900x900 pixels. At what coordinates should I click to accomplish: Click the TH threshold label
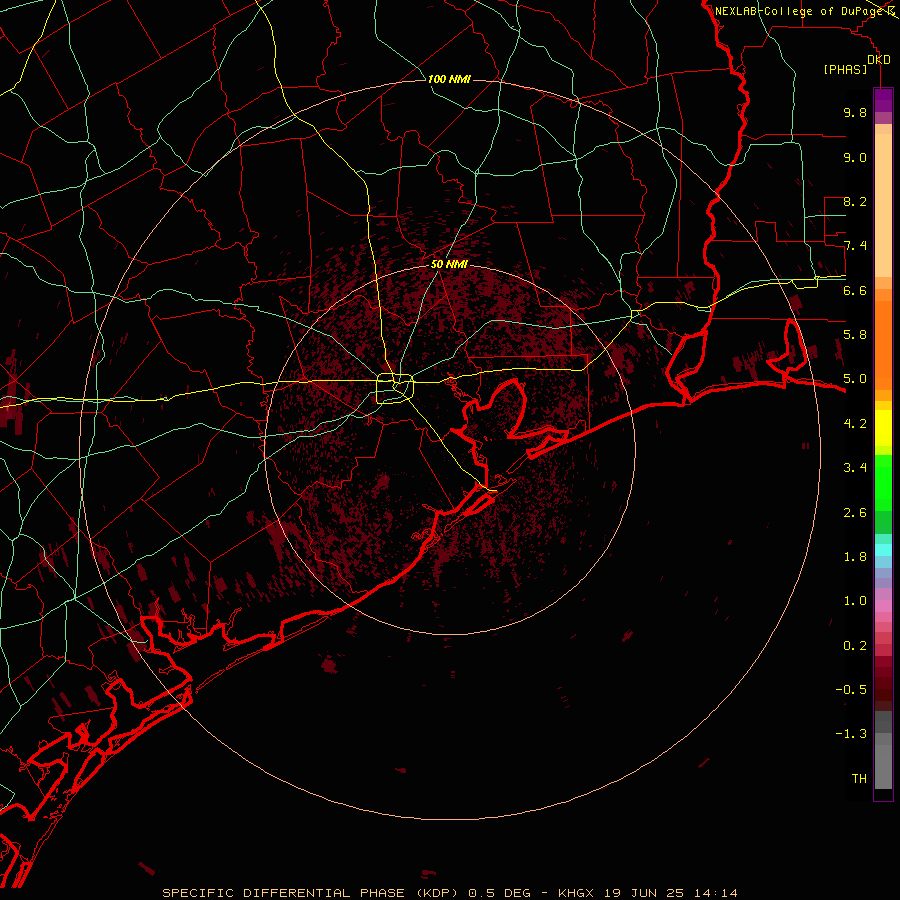pyautogui.click(x=859, y=779)
